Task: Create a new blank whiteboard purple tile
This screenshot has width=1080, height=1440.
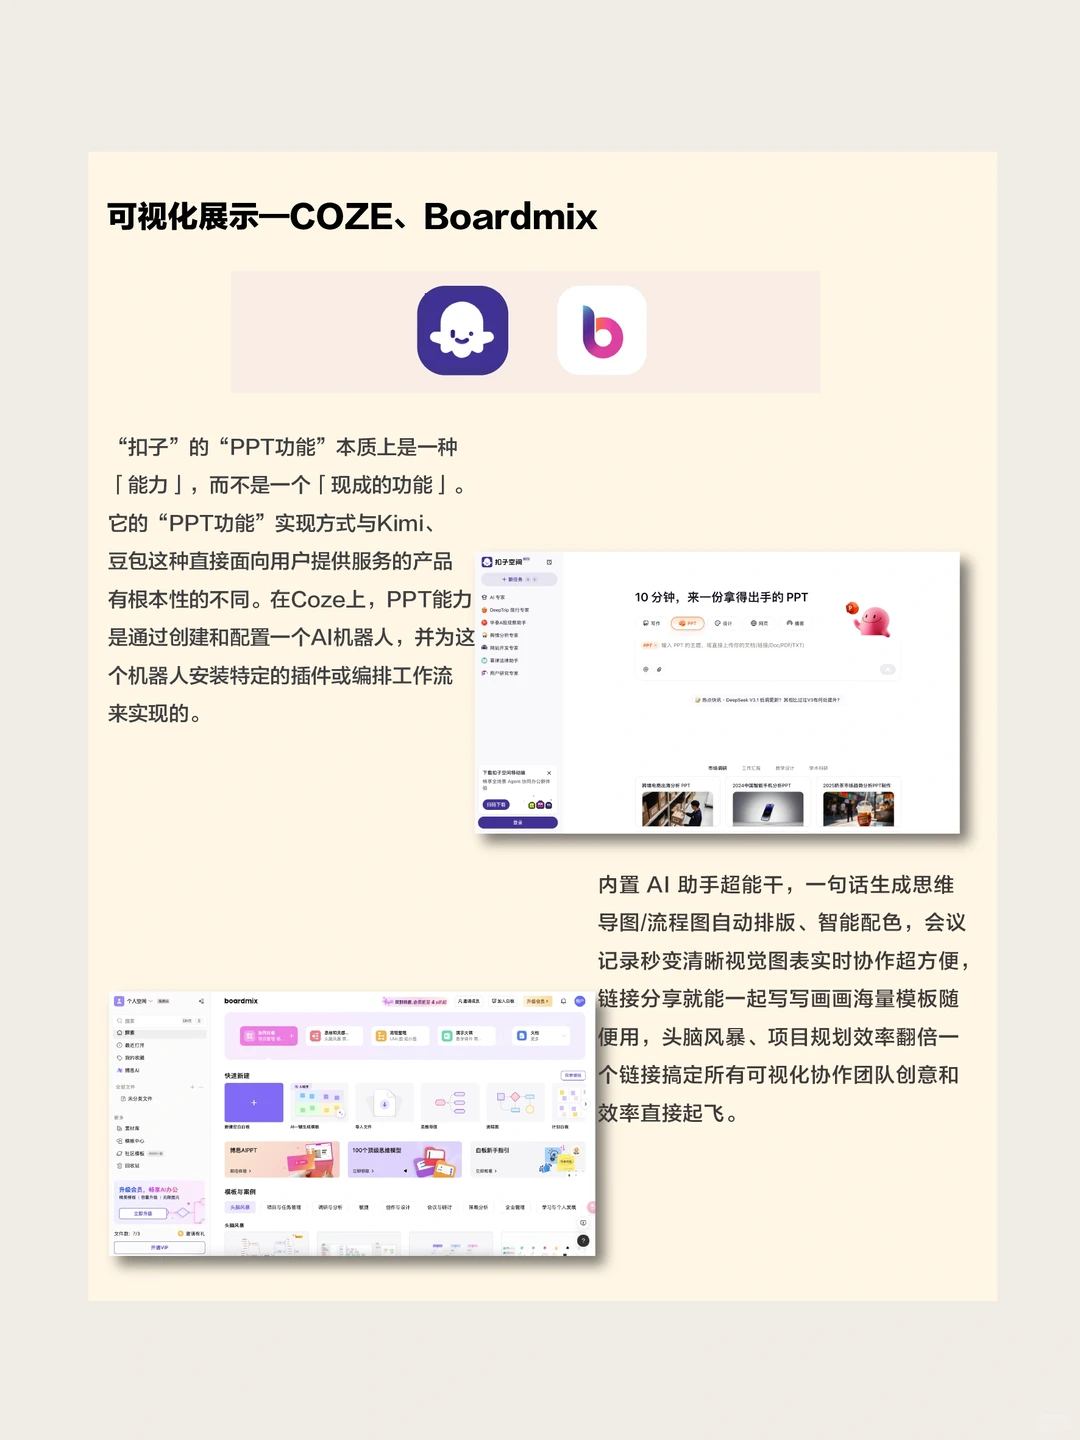Action: pyautogui.click(x=254, y=1102)
